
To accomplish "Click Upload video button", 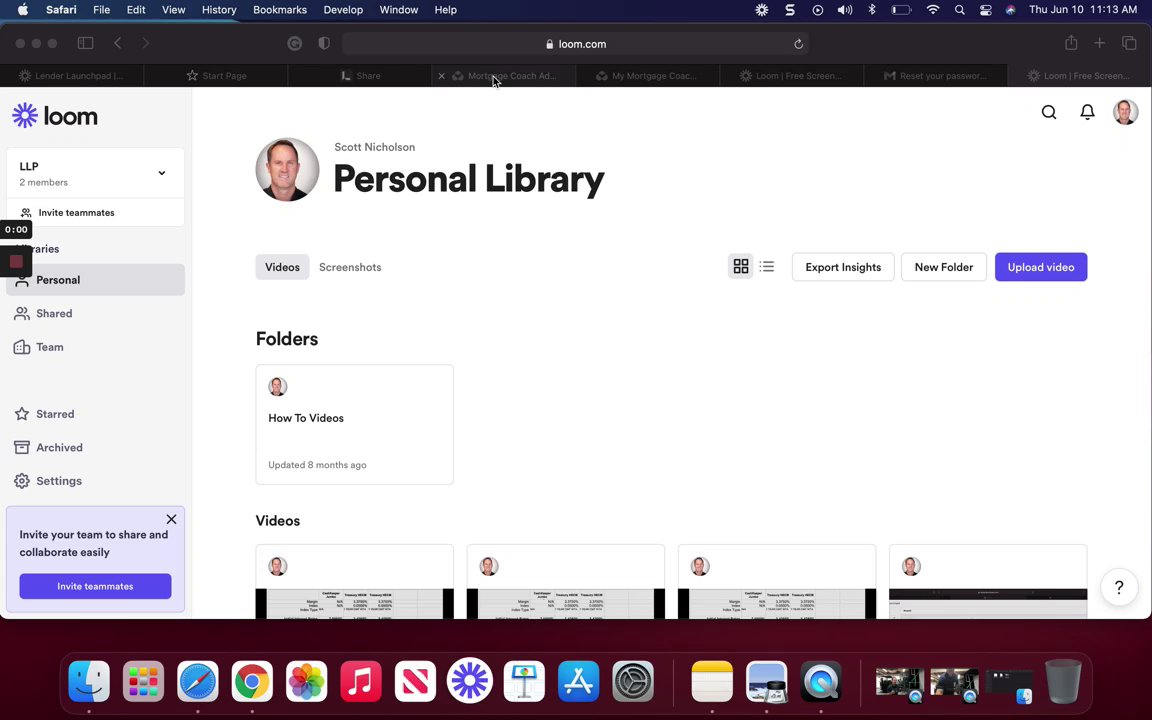I will click(x=1041, y=267).
